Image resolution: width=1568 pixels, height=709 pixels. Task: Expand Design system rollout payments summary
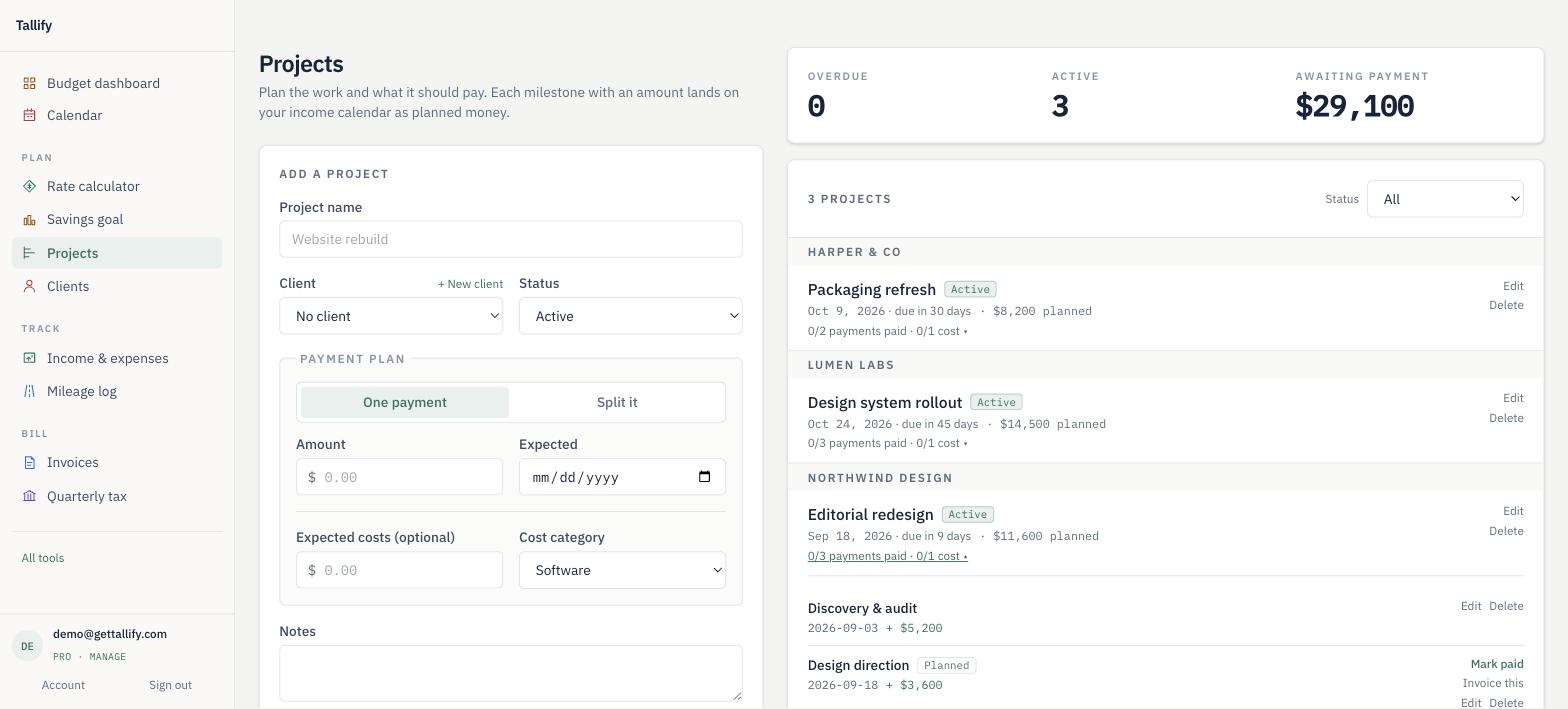tap(887, 443)
